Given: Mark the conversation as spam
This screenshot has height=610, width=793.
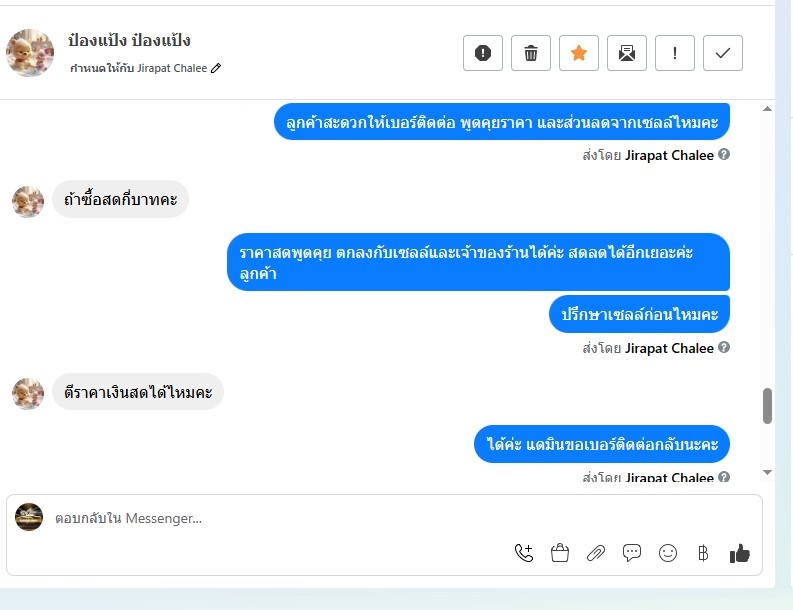Looking at the screenshot, I should pos(482,53).
